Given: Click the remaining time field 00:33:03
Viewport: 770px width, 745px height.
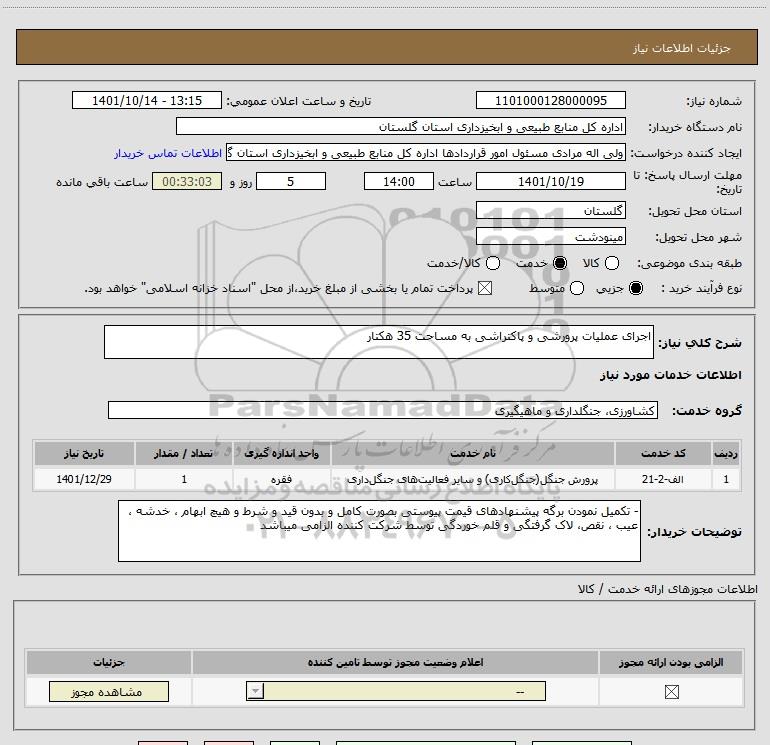Looking at the screenshot, I should [187, 181].
